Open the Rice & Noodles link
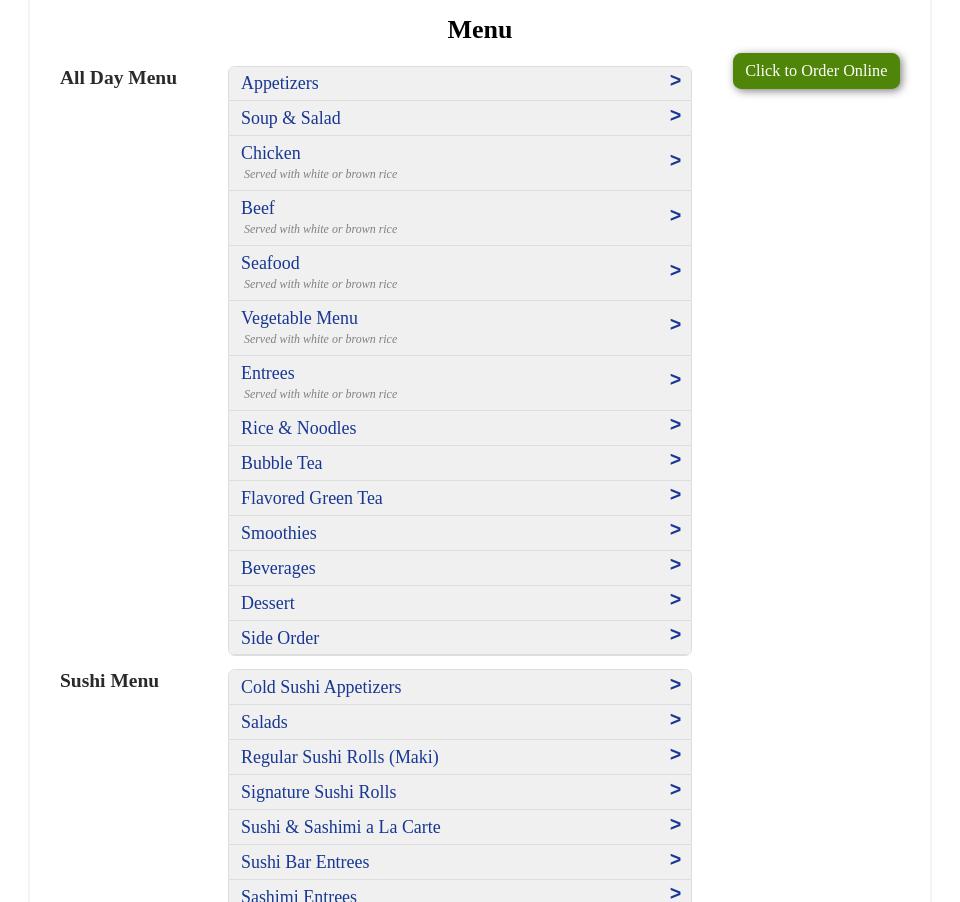Viewport: 960px width, 902px height. pos(298,428)
